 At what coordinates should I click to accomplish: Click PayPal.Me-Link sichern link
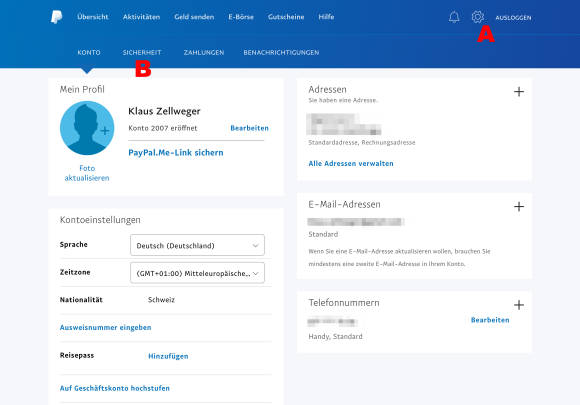tap(176, 152)
